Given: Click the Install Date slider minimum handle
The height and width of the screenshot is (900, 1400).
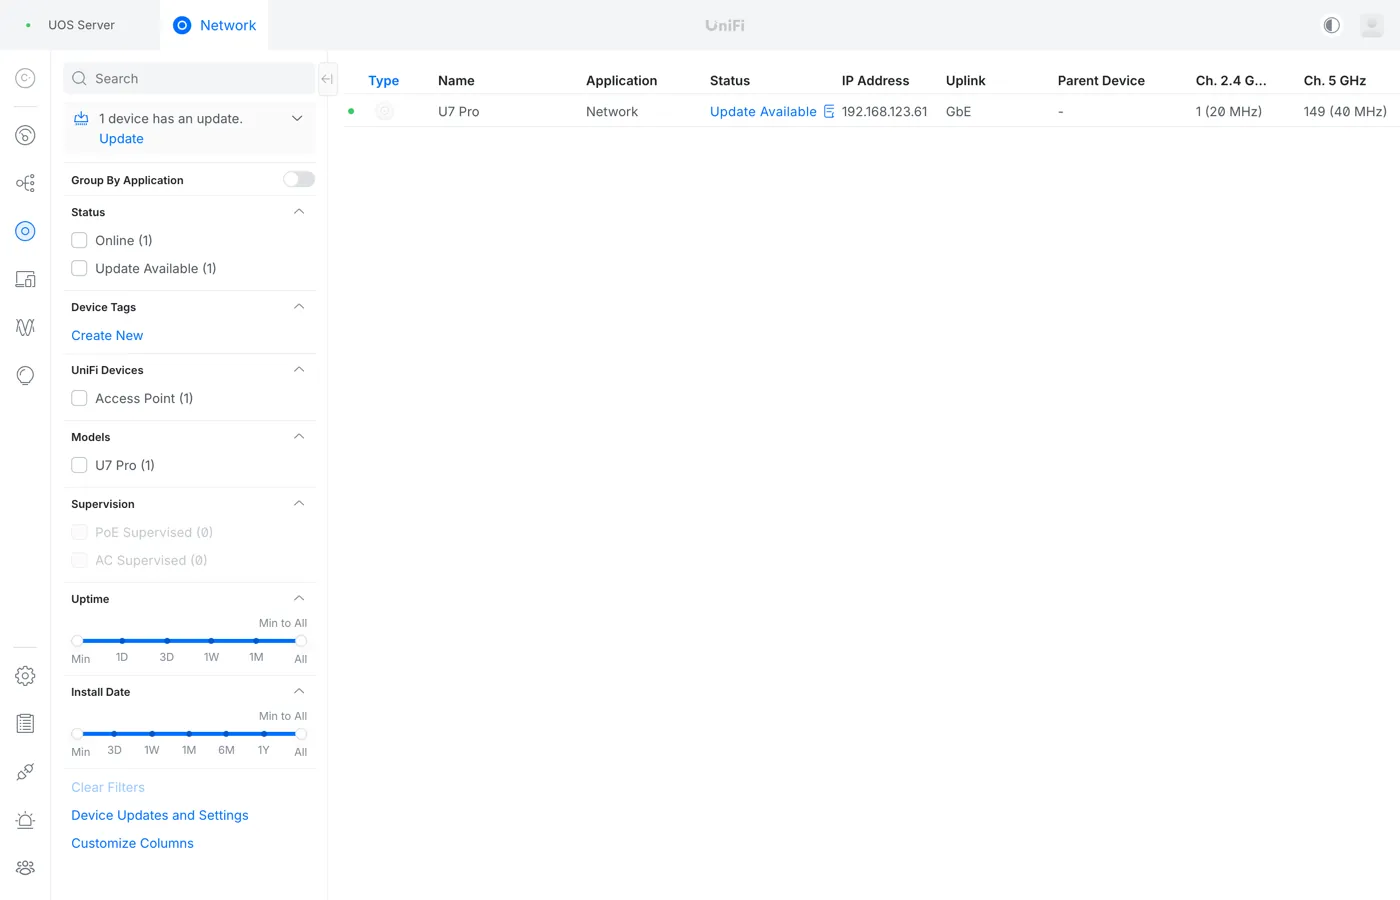Looking at the screenshot, I should (x=77, y=734).
